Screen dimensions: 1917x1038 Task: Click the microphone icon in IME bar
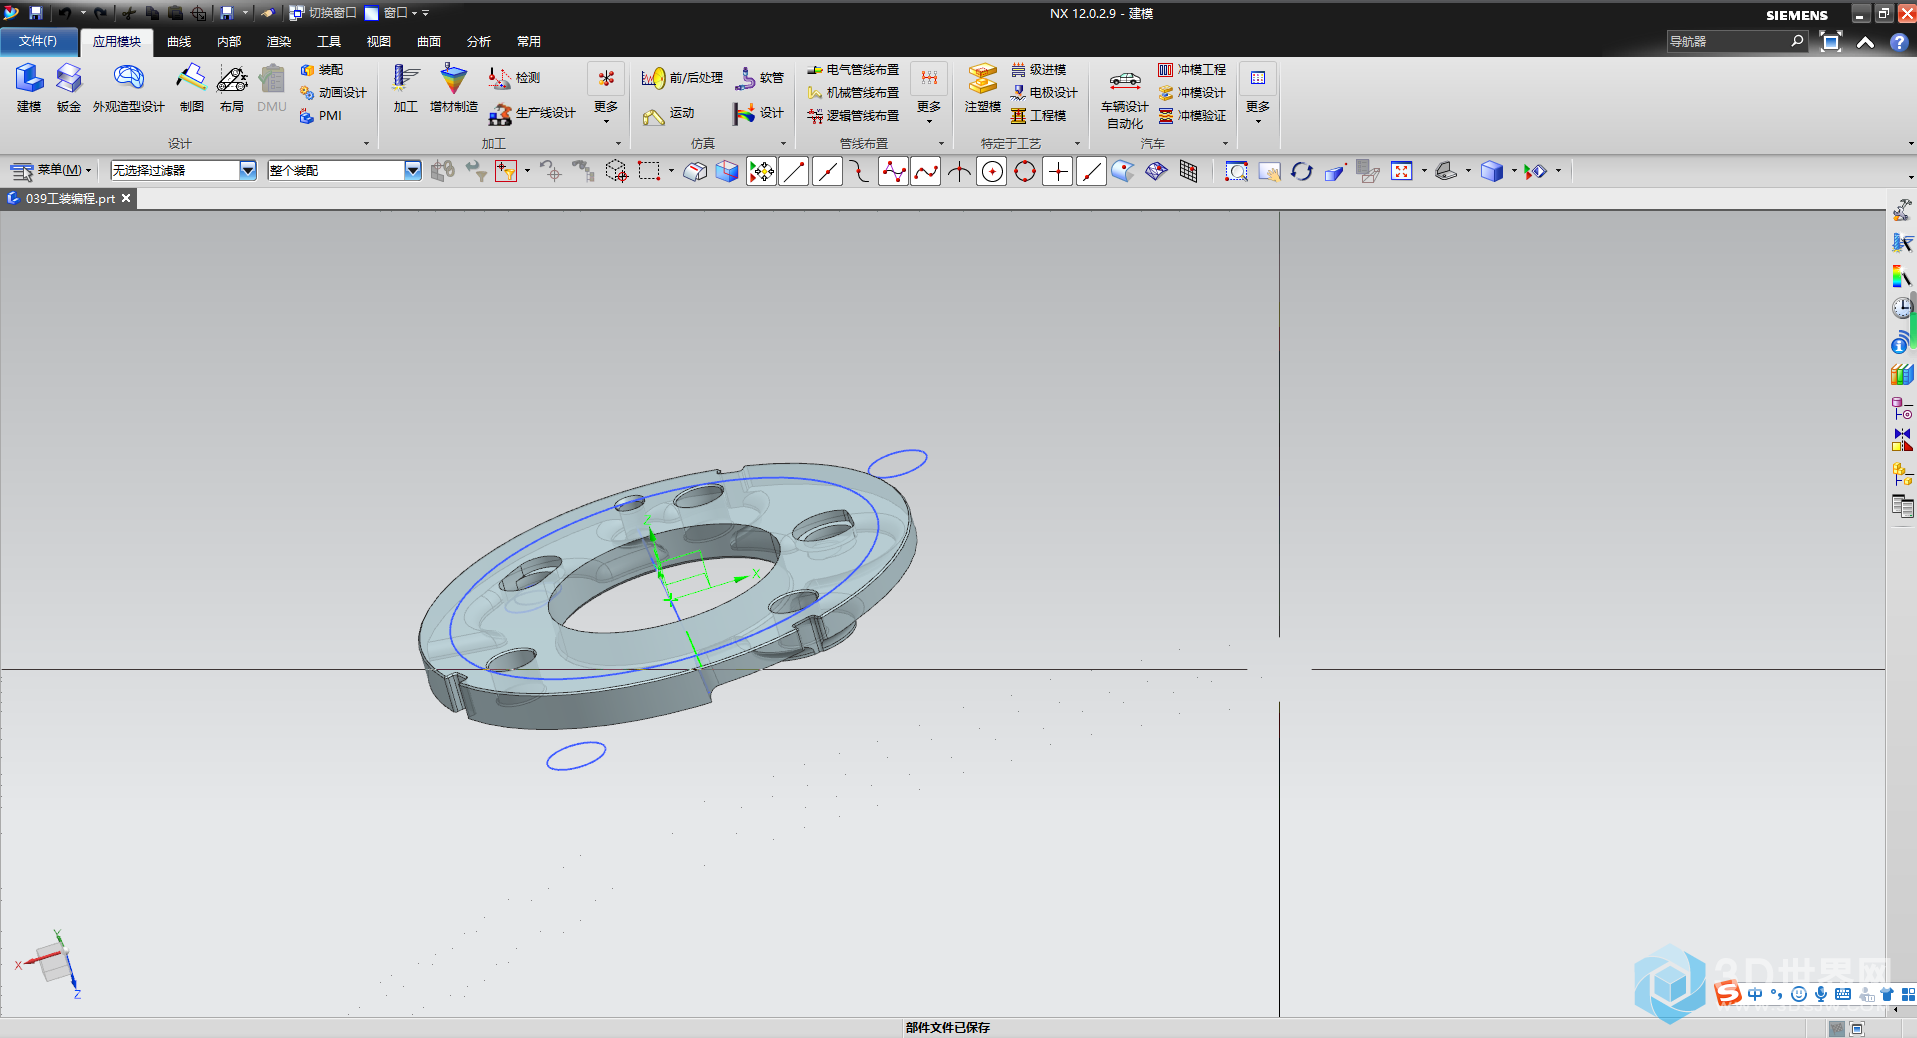(1821, 994)
